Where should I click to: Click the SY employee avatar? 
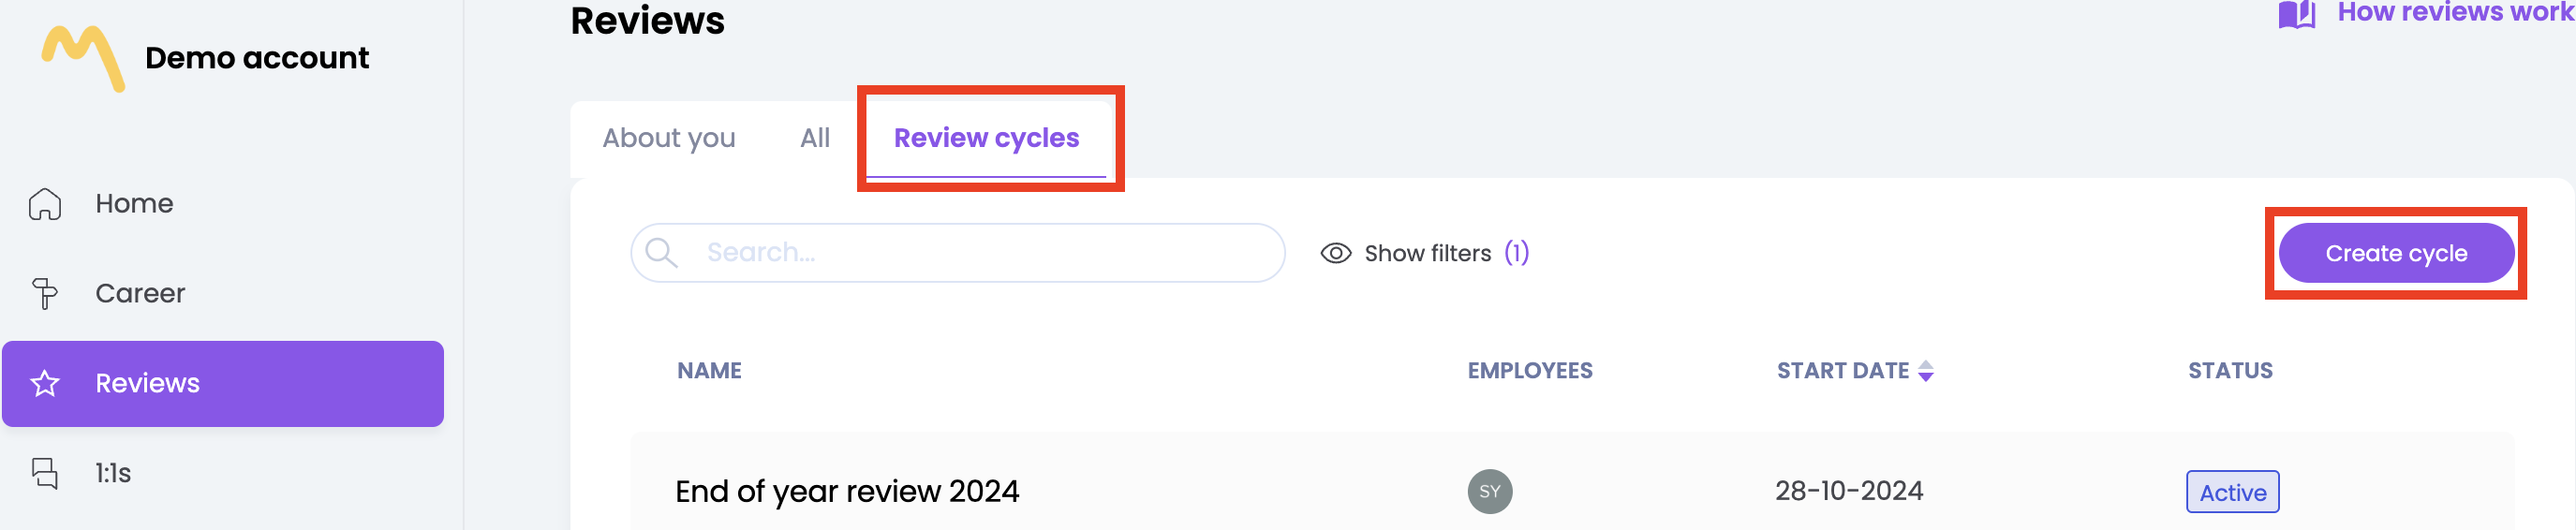pos(1489,491)
